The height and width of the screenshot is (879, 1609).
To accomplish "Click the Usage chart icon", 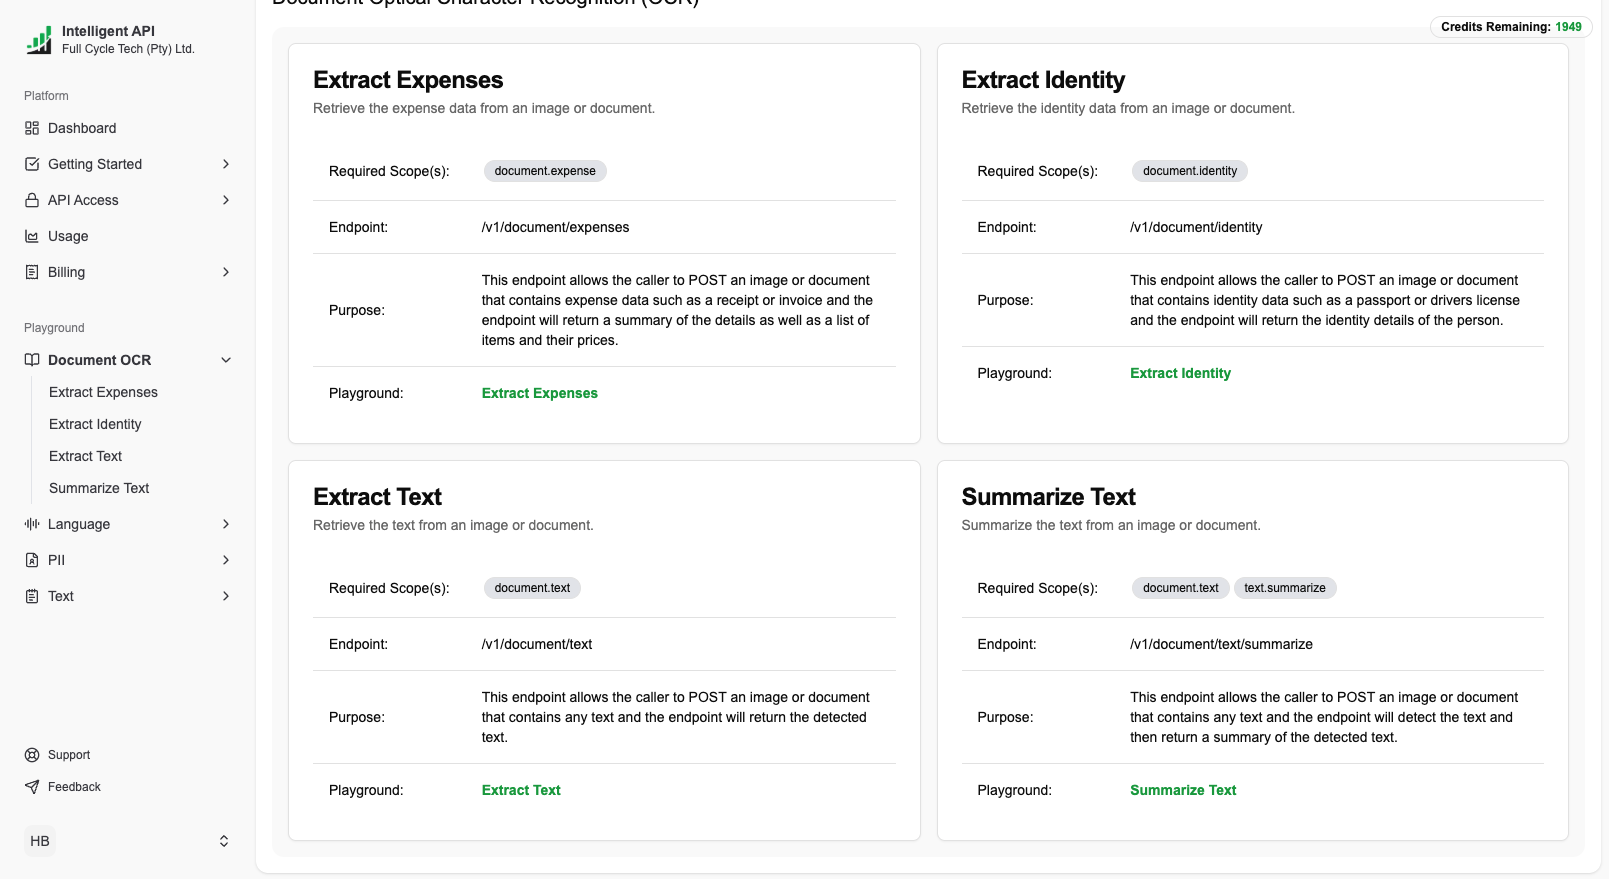I will [32, 236].
